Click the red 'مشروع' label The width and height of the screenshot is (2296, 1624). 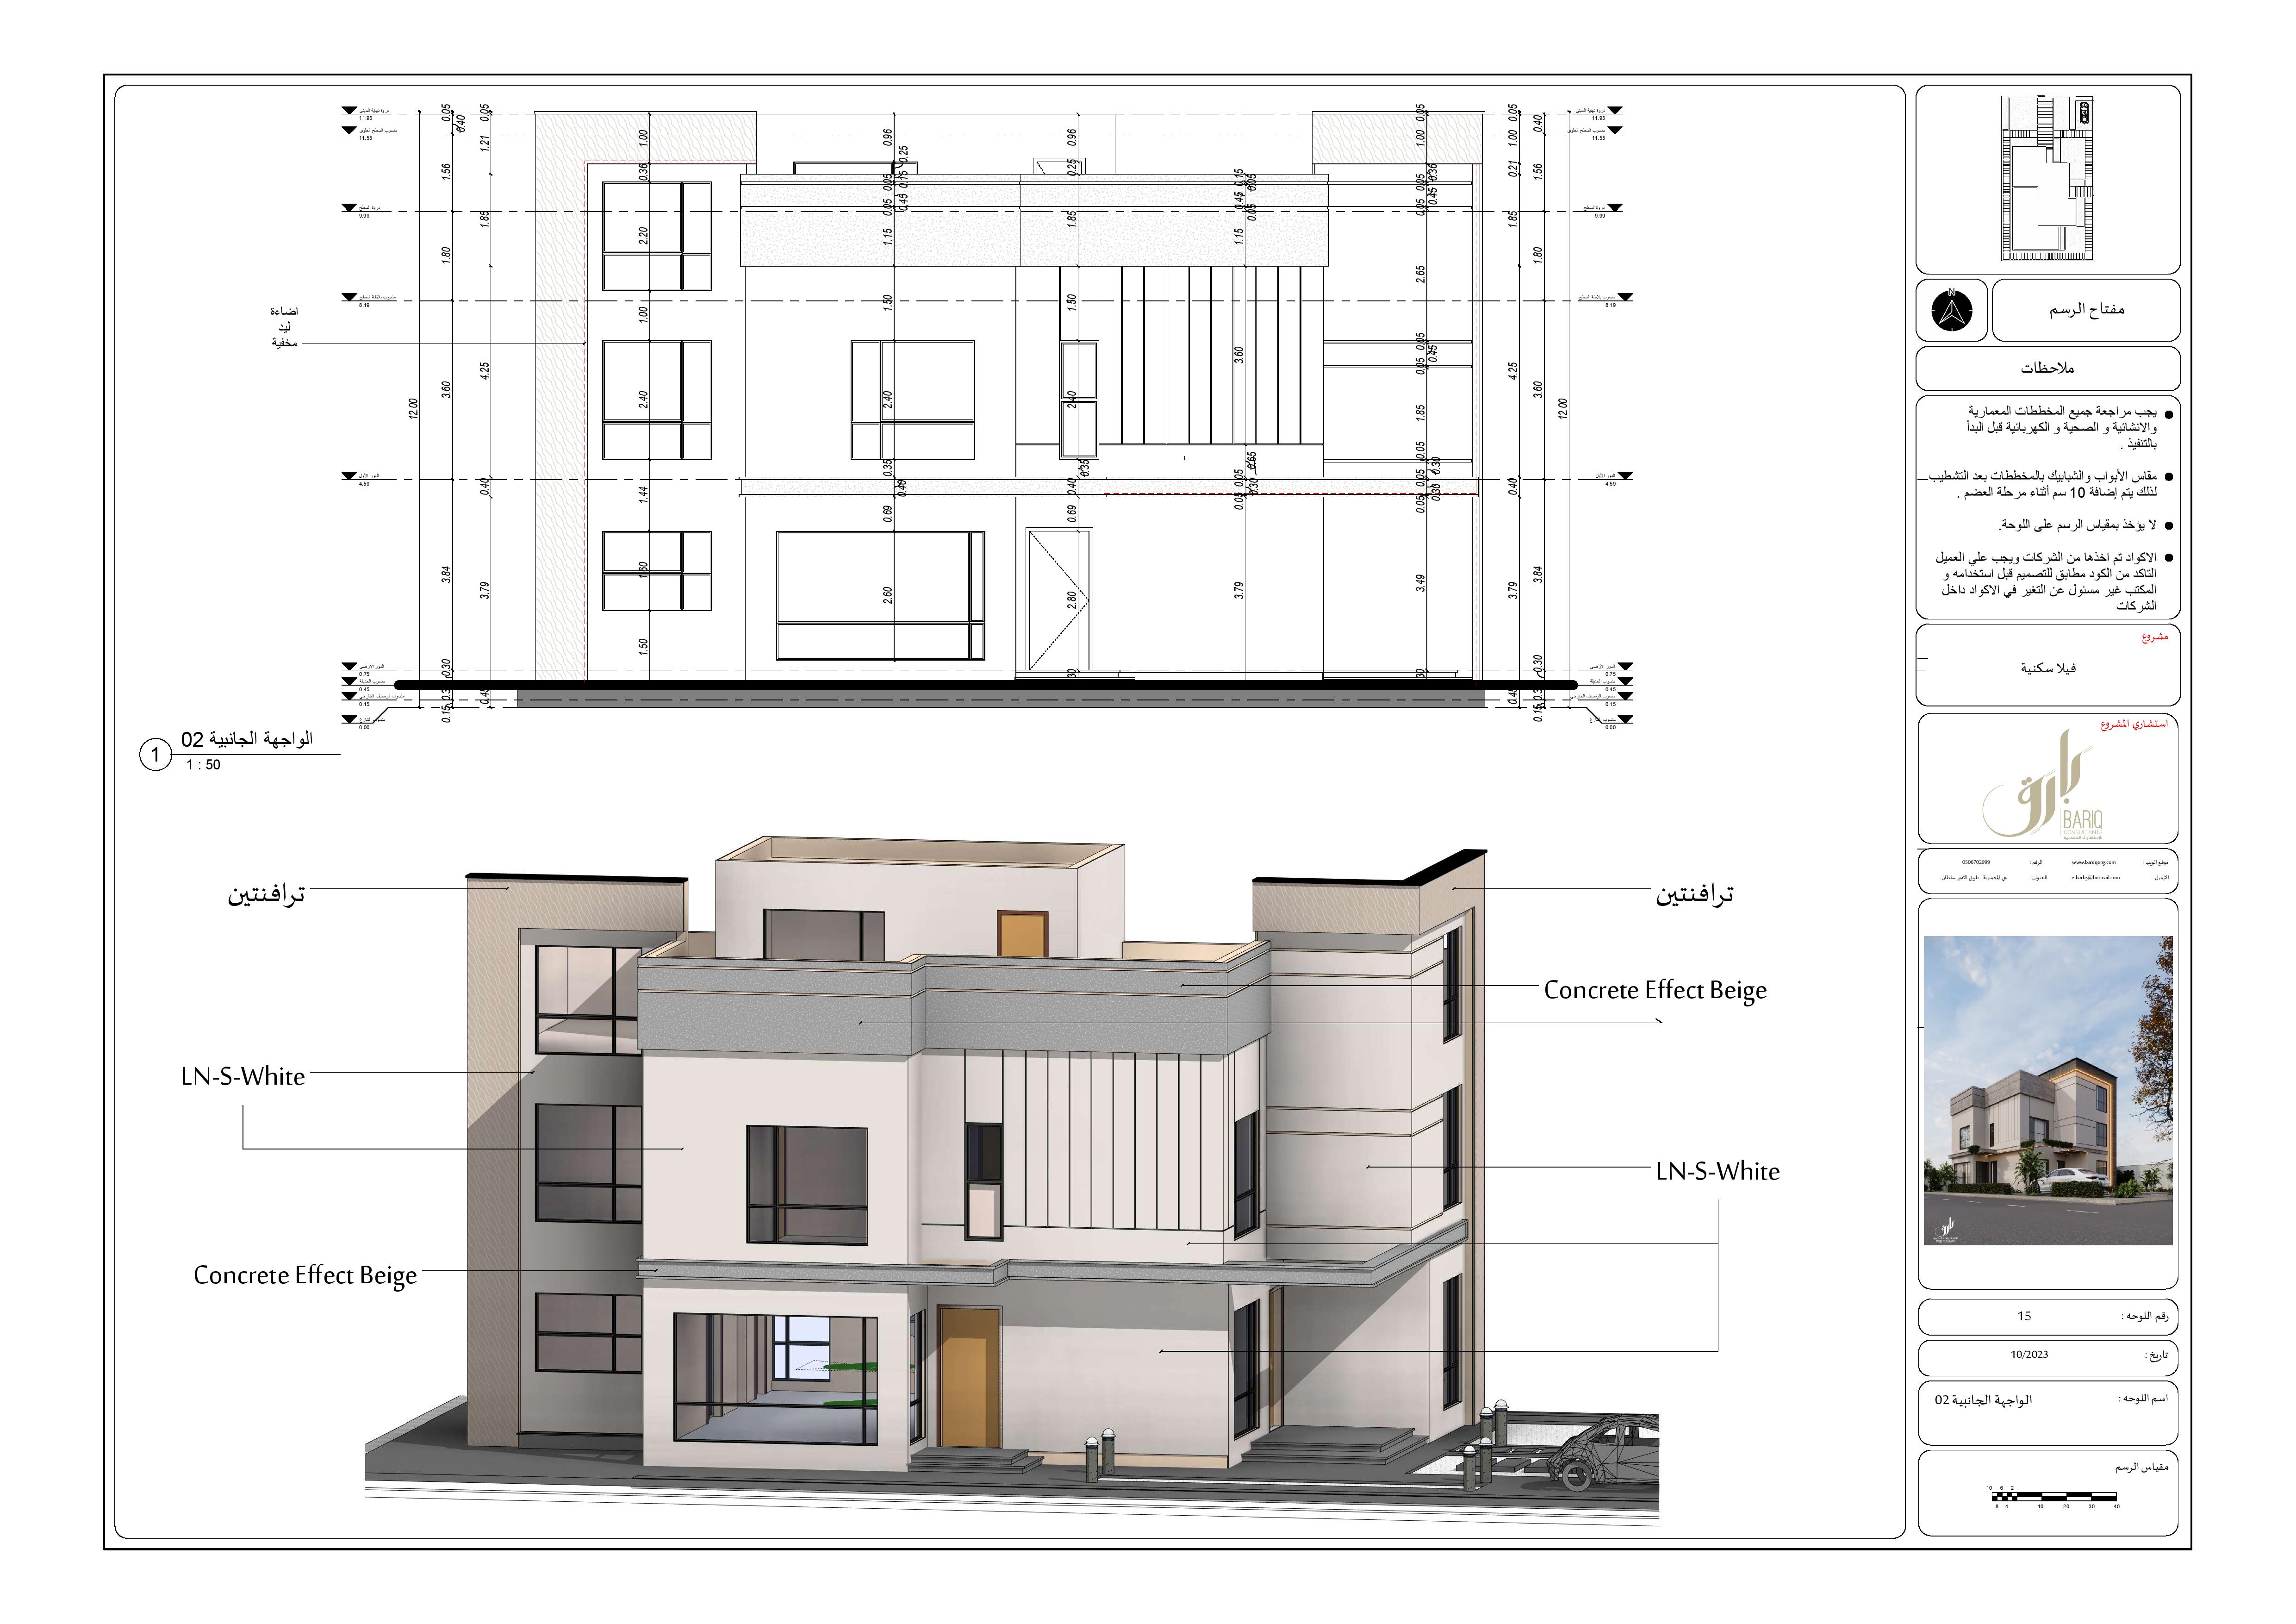[2155, 637]
